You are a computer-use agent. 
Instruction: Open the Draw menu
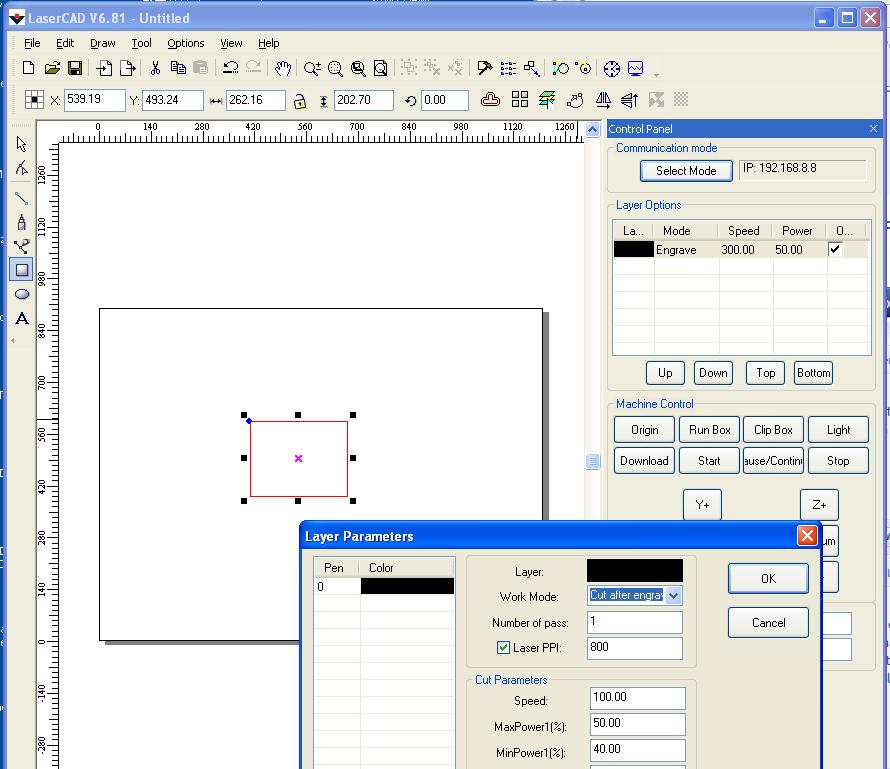(x=103, y=43)
